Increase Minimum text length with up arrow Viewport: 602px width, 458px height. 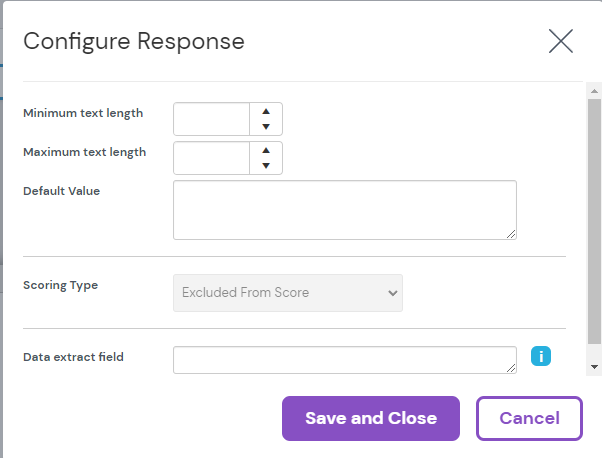266,111
